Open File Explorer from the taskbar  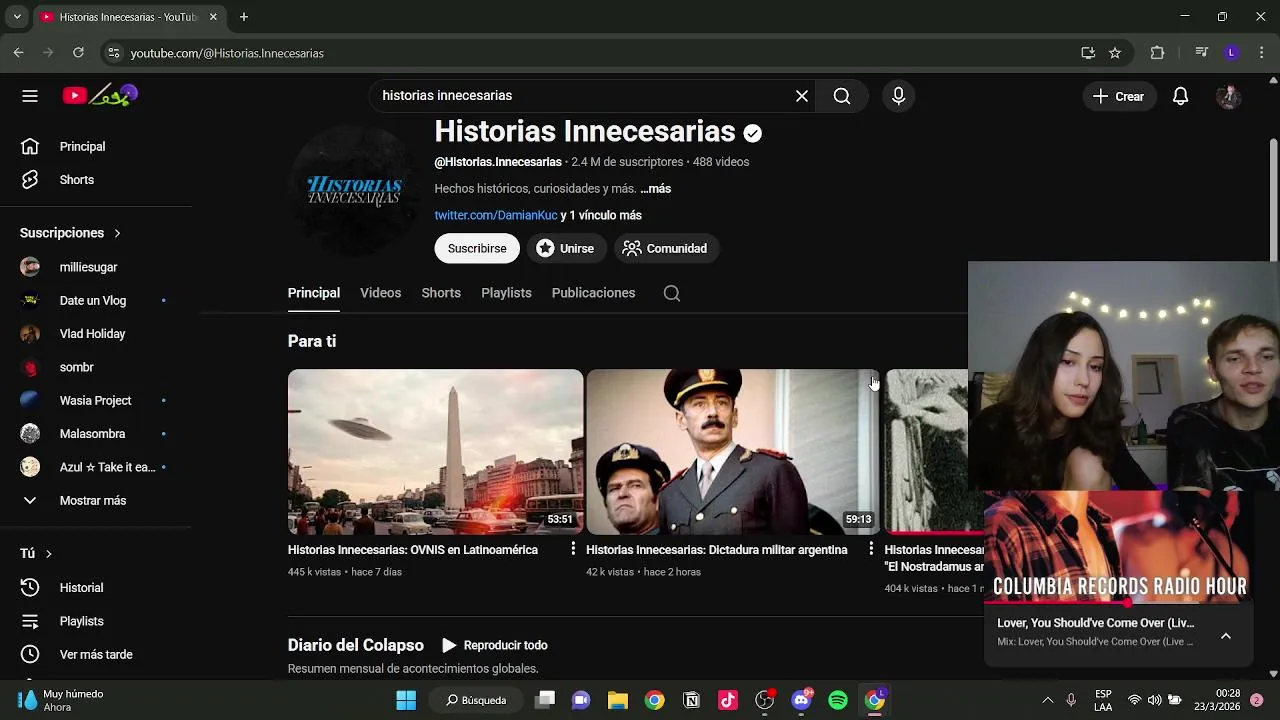[x=618, y=700]
